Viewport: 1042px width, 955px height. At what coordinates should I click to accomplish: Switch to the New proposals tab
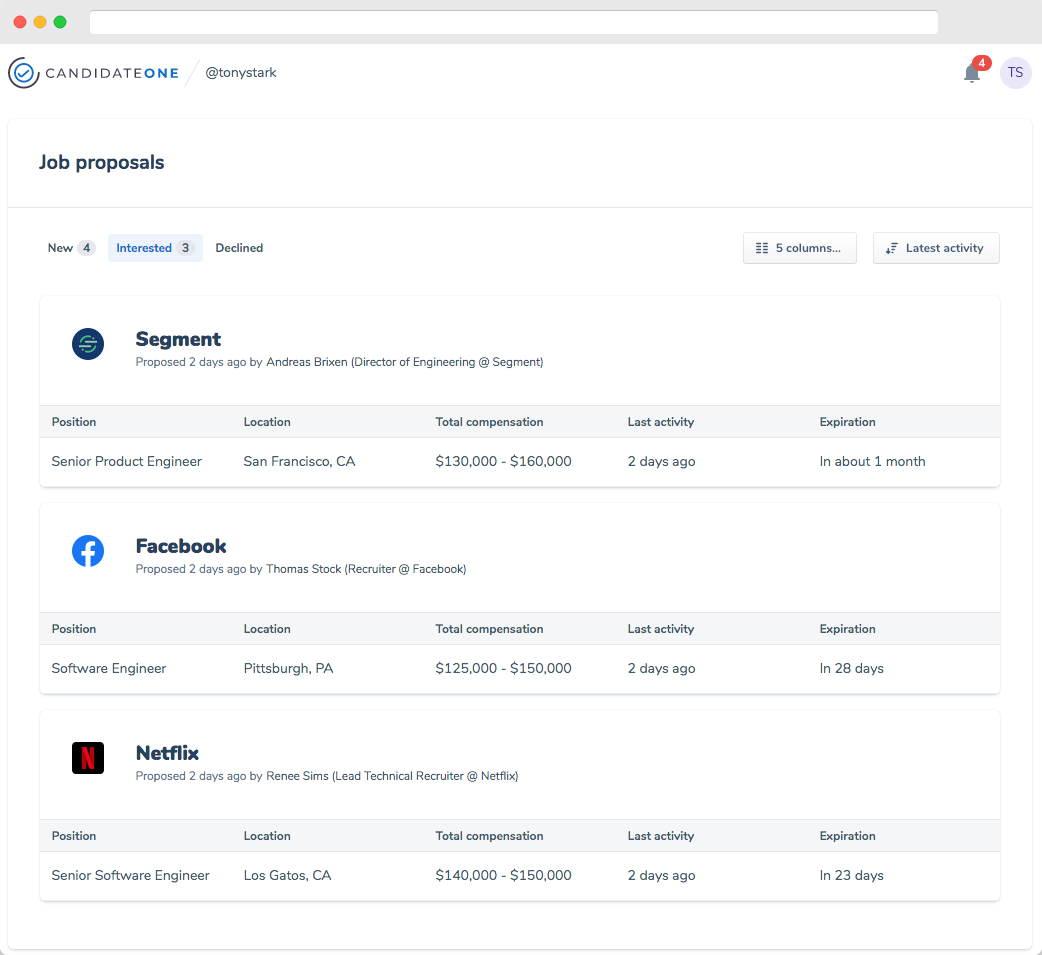(x=71, y=248)
